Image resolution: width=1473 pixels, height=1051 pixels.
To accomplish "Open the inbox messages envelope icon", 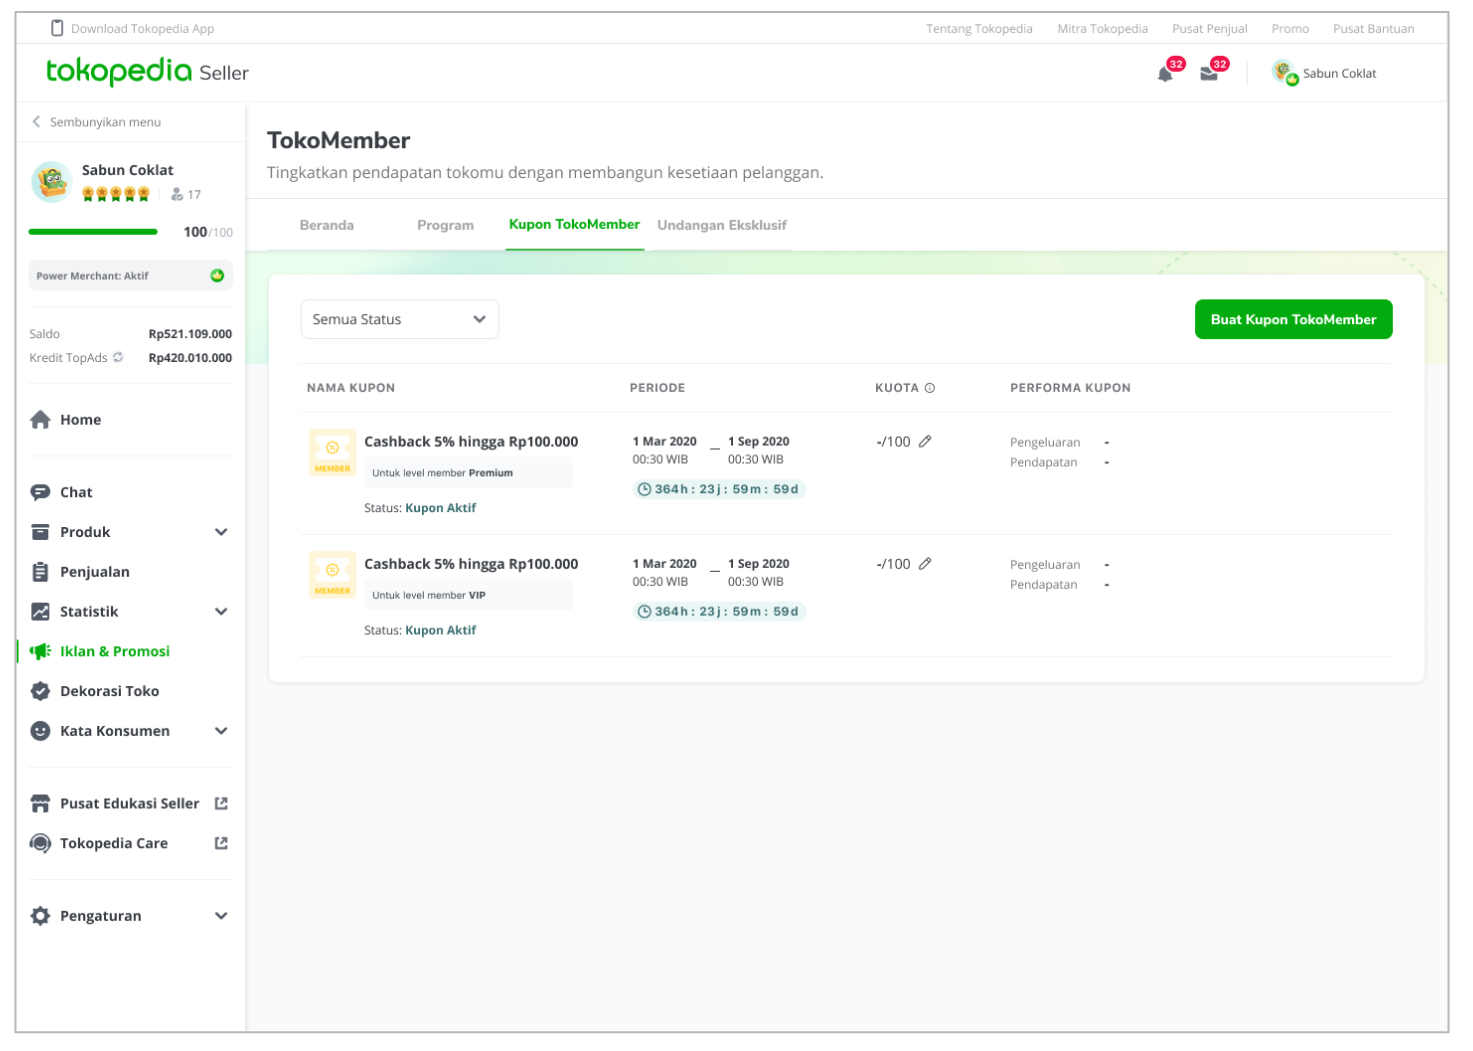I will 1209,74.
